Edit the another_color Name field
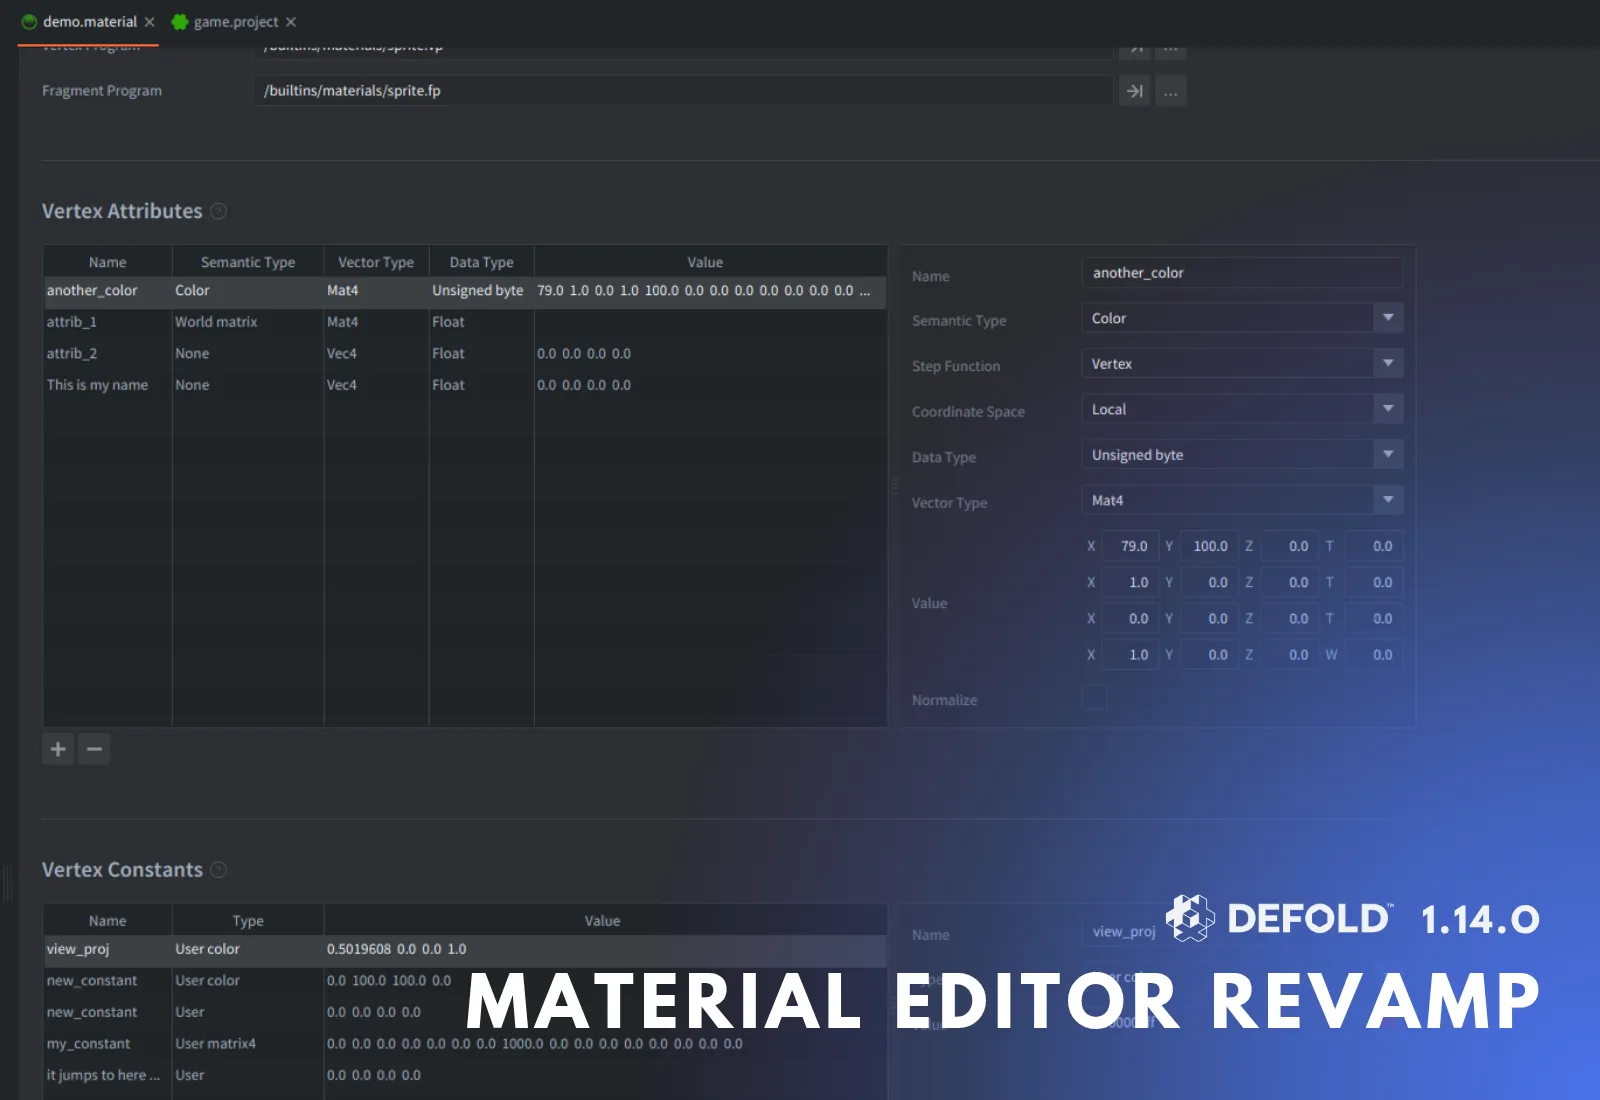 [1242, 273]
